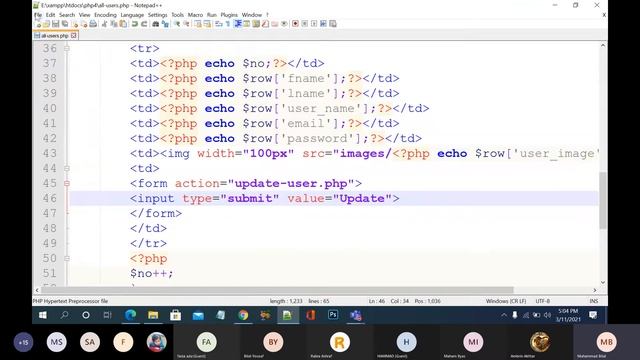The height and width of the screenshot is (360, 640).
Task: Open the Macro menu
Action: click(x=195, y=15)
